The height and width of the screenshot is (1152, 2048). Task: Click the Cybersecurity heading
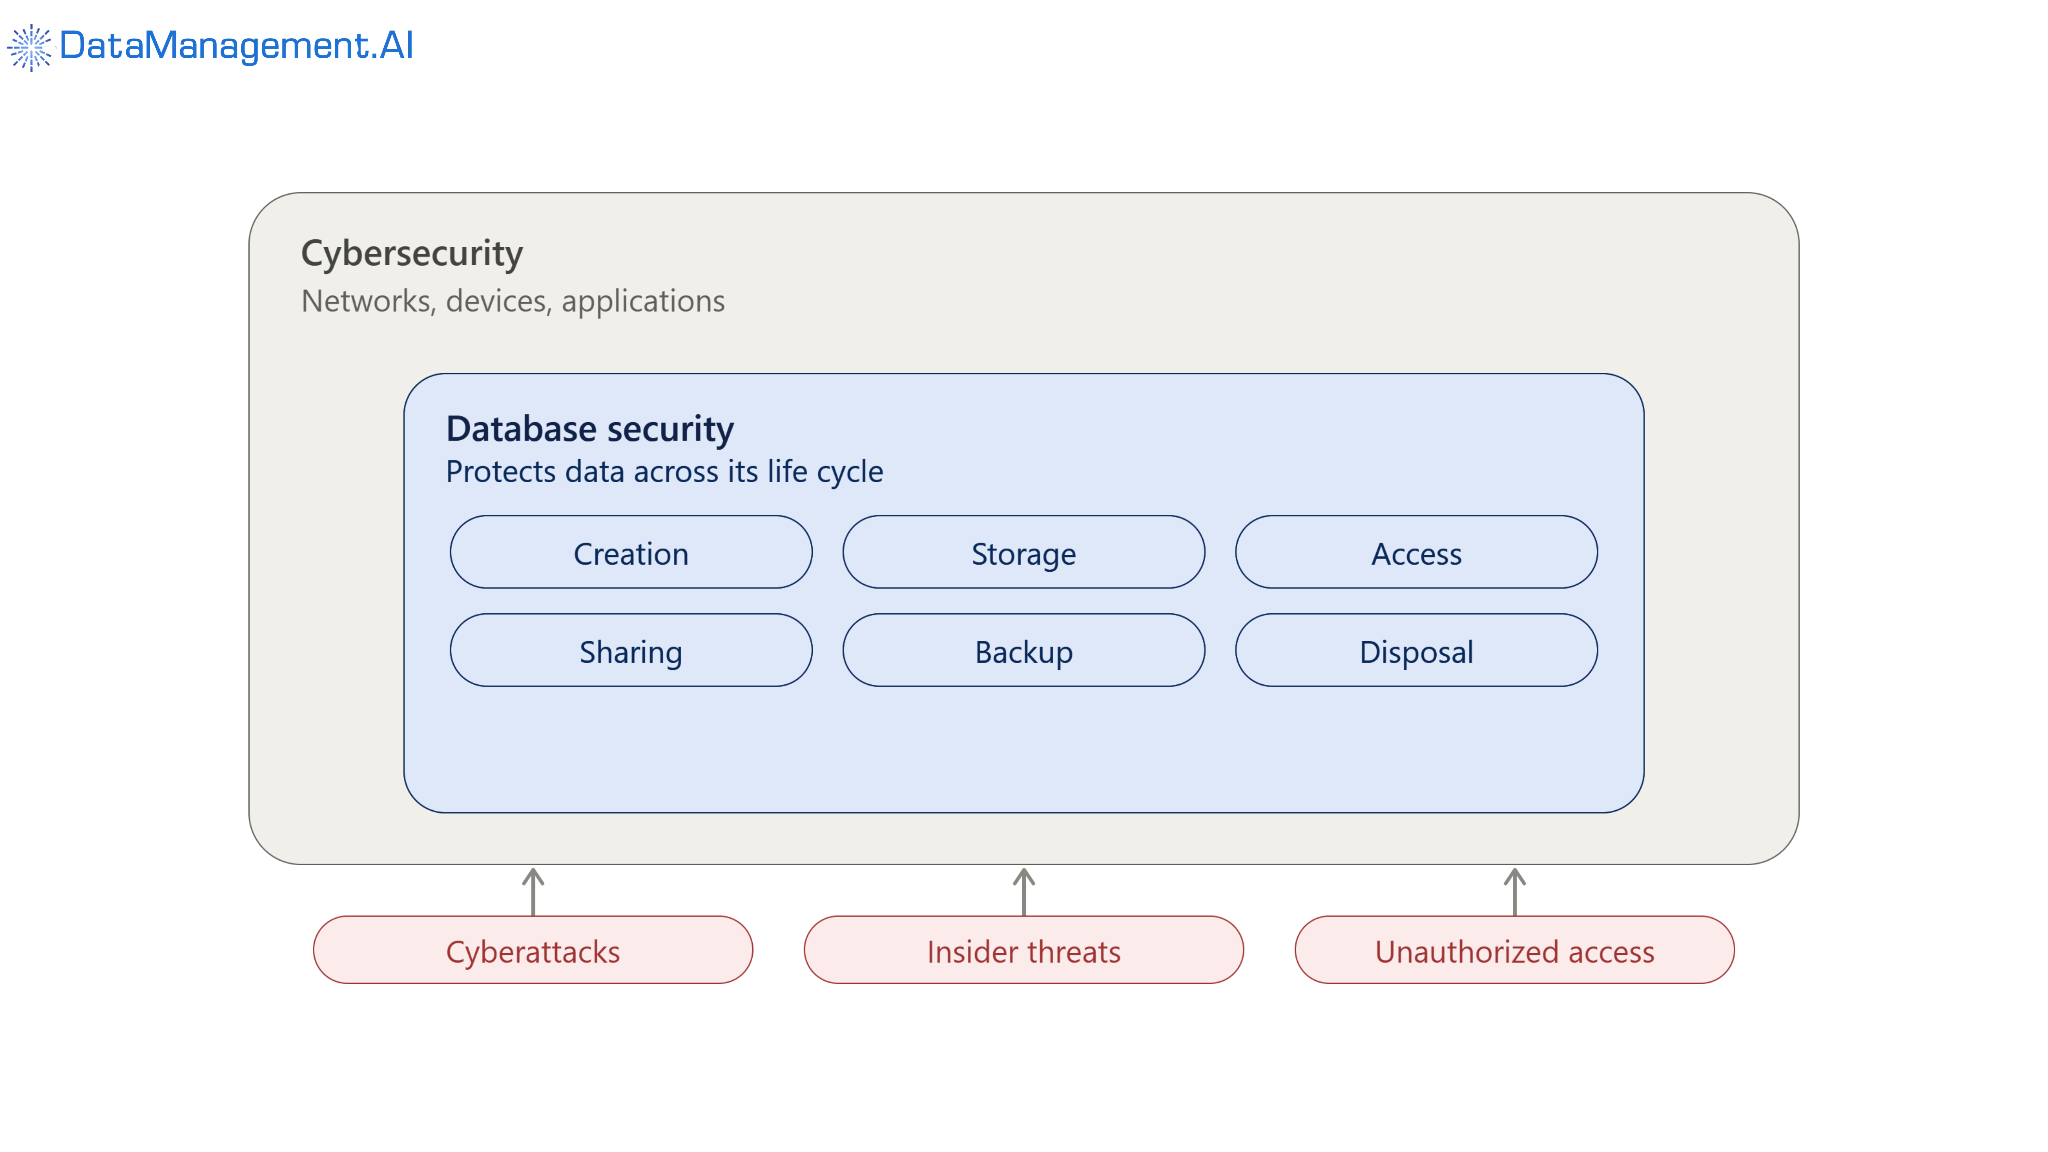point(412,254)
